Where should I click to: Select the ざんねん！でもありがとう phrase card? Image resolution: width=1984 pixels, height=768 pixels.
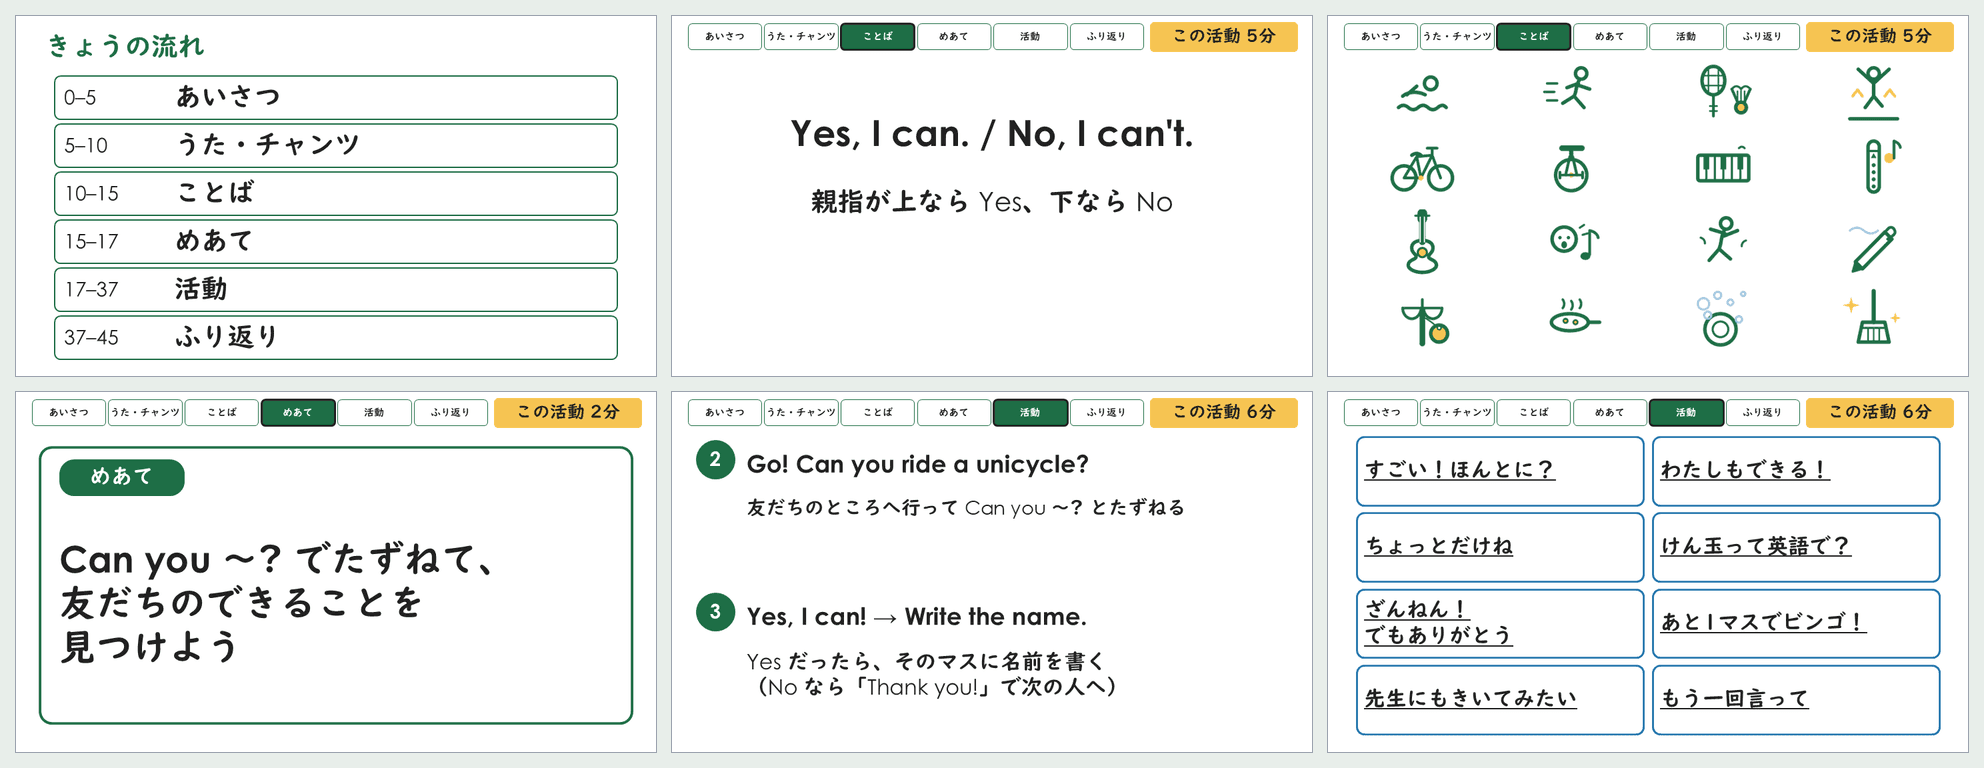click(x=1500, y=623)
